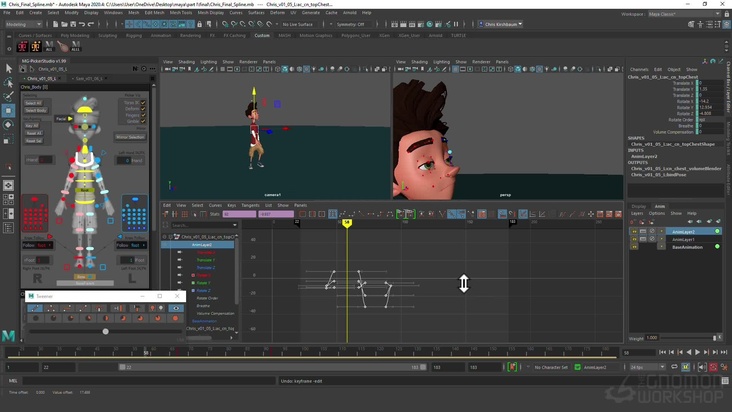Click the Facial button in picker

pos(64,119)
